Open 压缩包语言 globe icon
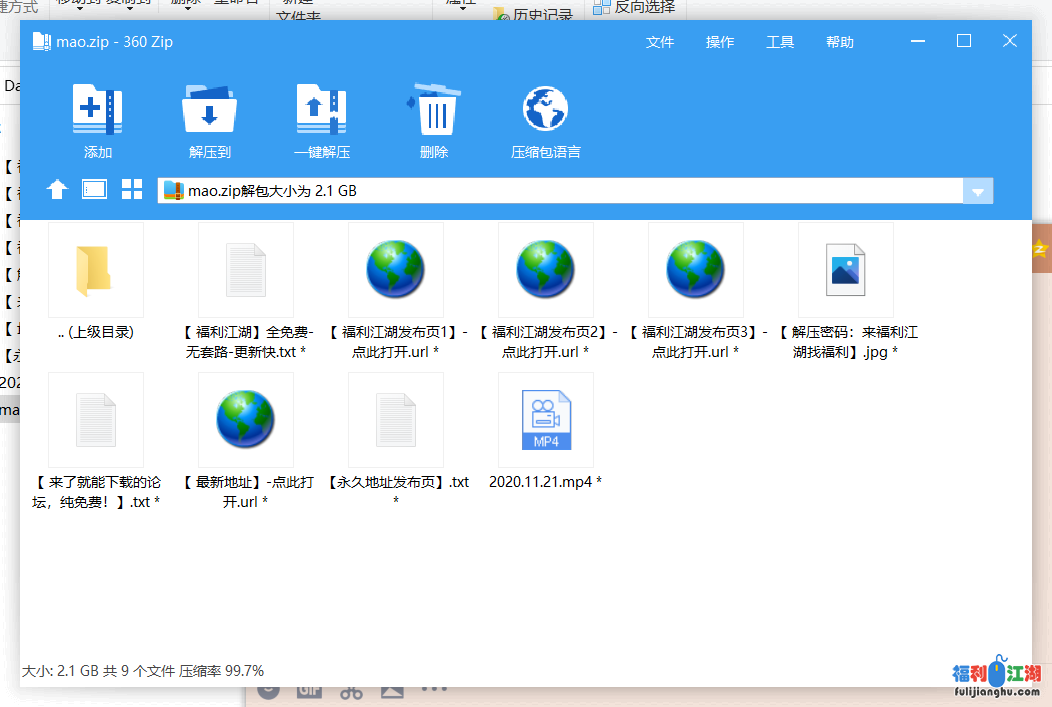This screenshot has height=707, width=1052. click(x=545, y=110)
